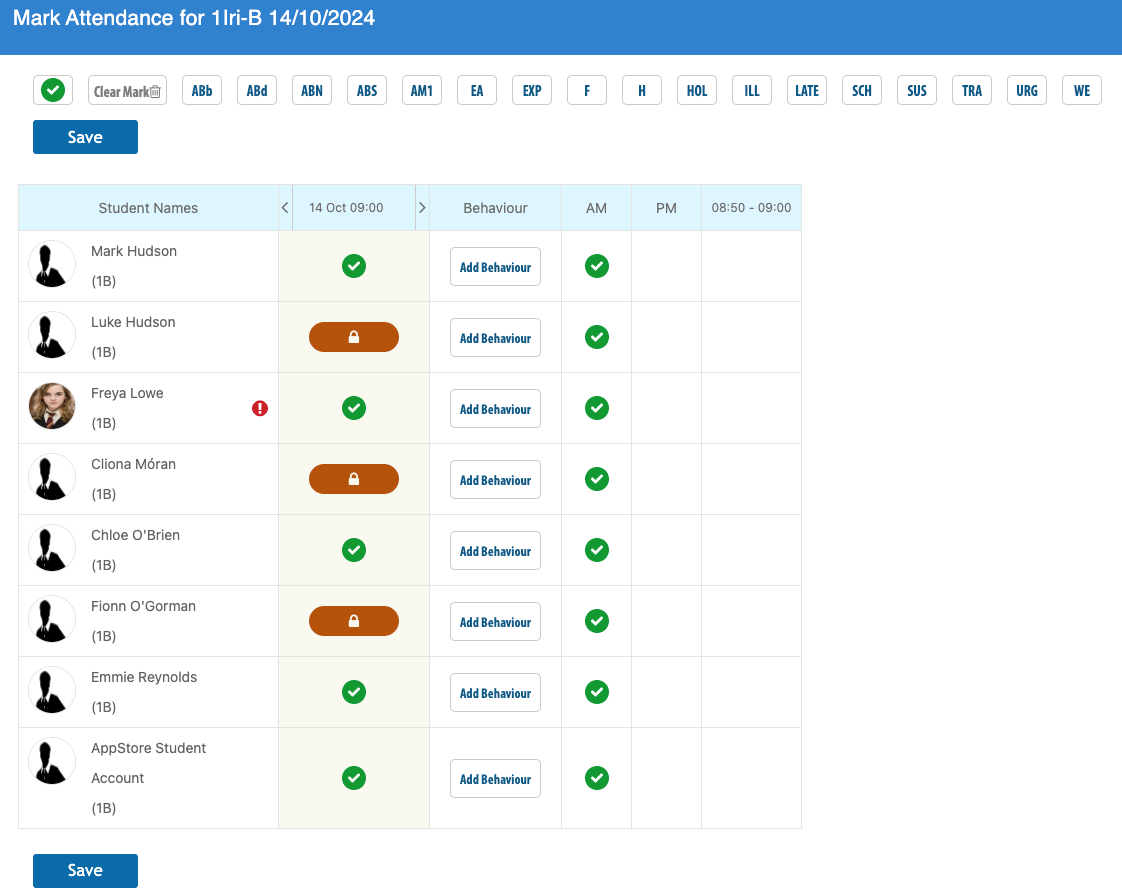The width and height of the screenshot is (1122, 896).
Task: Click Fionn O'Gorman's orange lock mark
Action: (353, 621)
